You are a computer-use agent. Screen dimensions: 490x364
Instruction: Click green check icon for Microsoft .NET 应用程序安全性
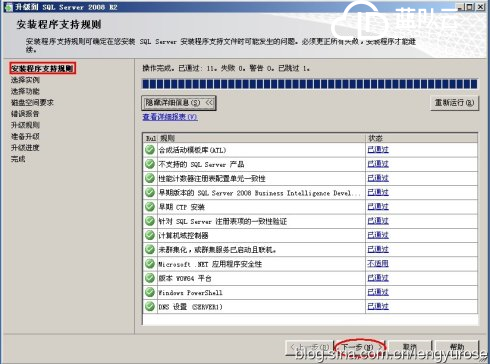point(150,264)
